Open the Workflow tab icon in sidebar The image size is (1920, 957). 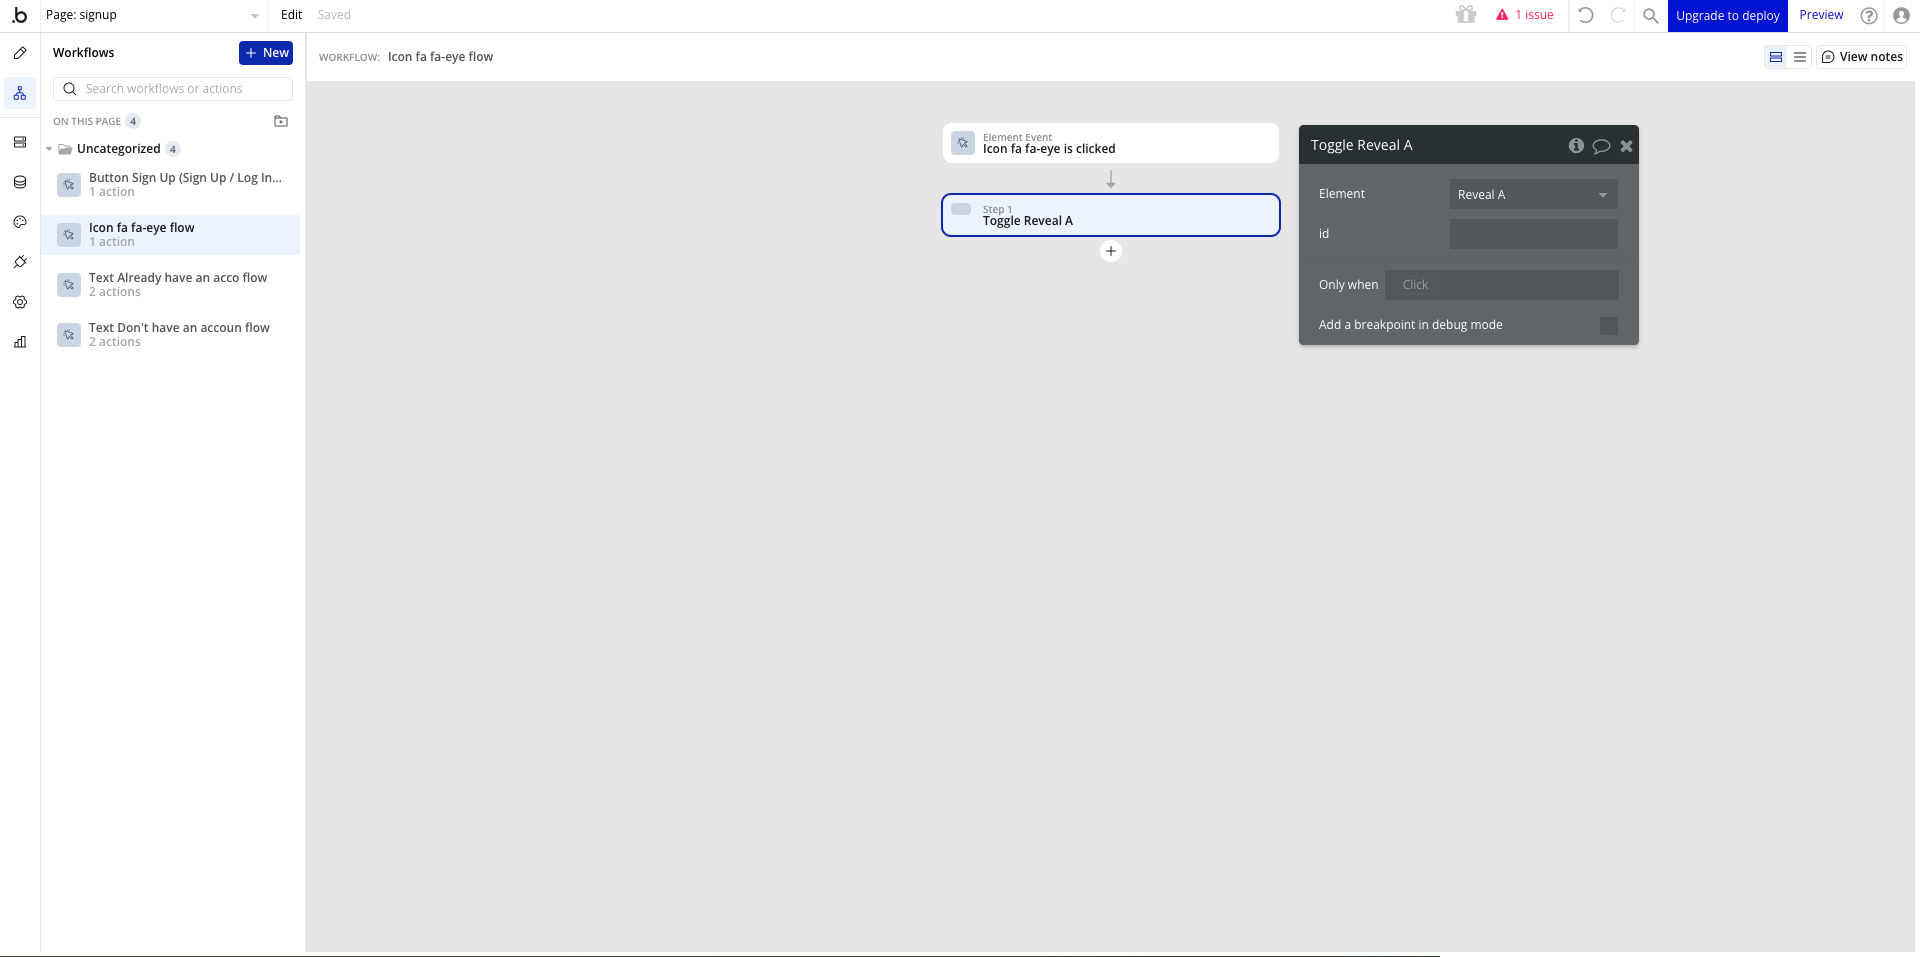[x=20, y=93]
